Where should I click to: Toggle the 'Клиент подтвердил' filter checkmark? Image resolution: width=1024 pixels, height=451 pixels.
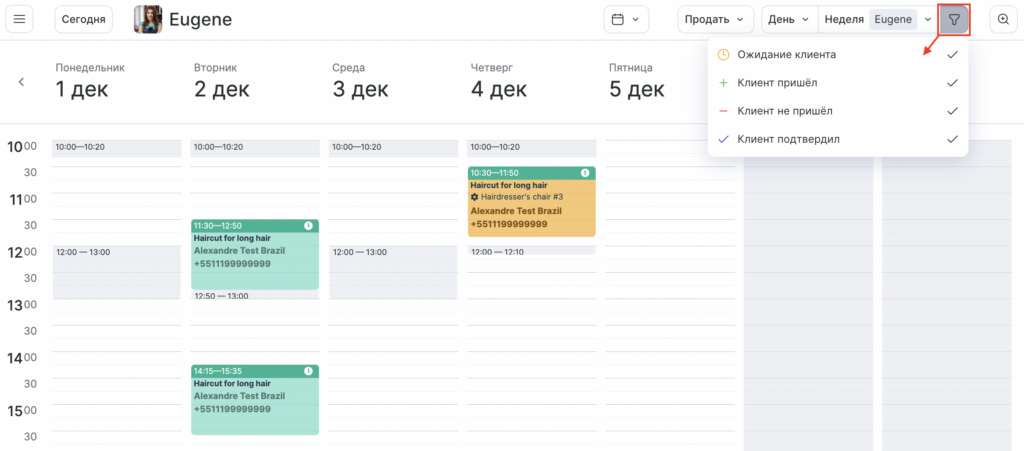click(952, 139)
